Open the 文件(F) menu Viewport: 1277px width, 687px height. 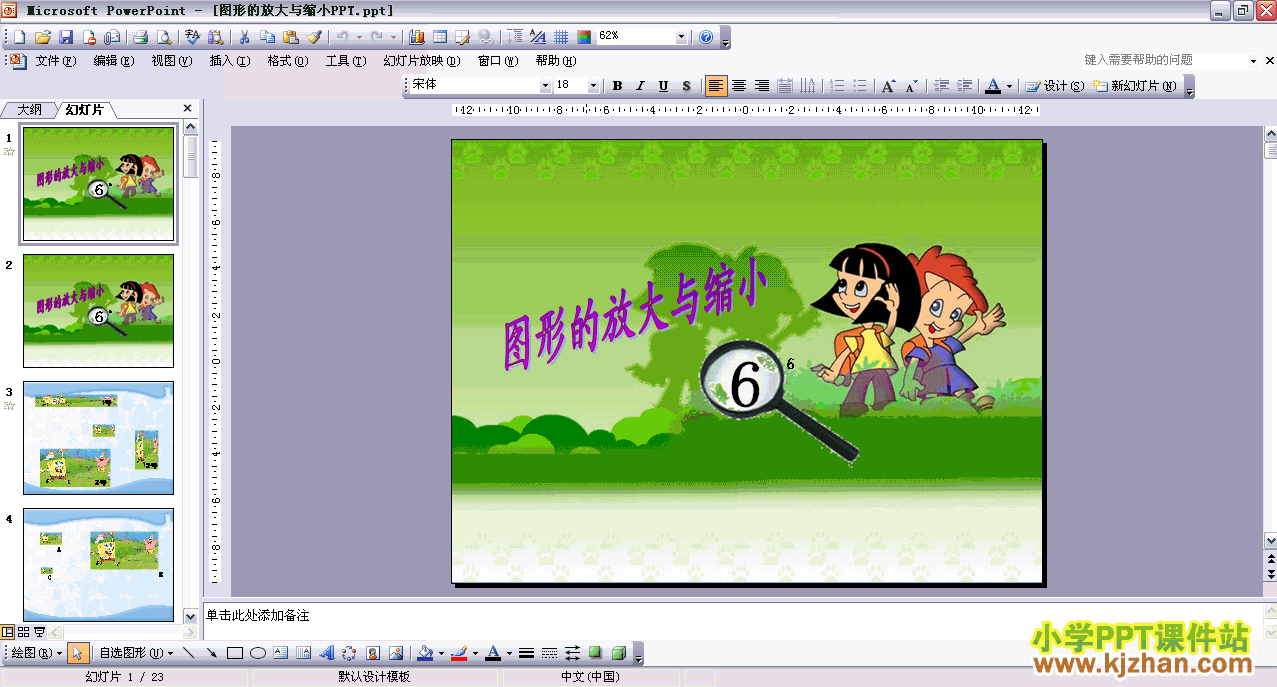click(55, 61)
